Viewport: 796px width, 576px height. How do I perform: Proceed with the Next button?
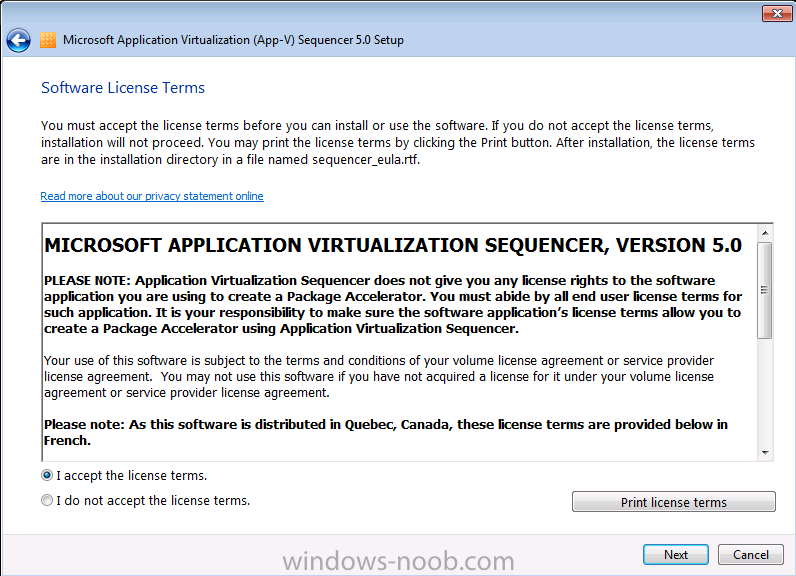(x=676, y=554)
